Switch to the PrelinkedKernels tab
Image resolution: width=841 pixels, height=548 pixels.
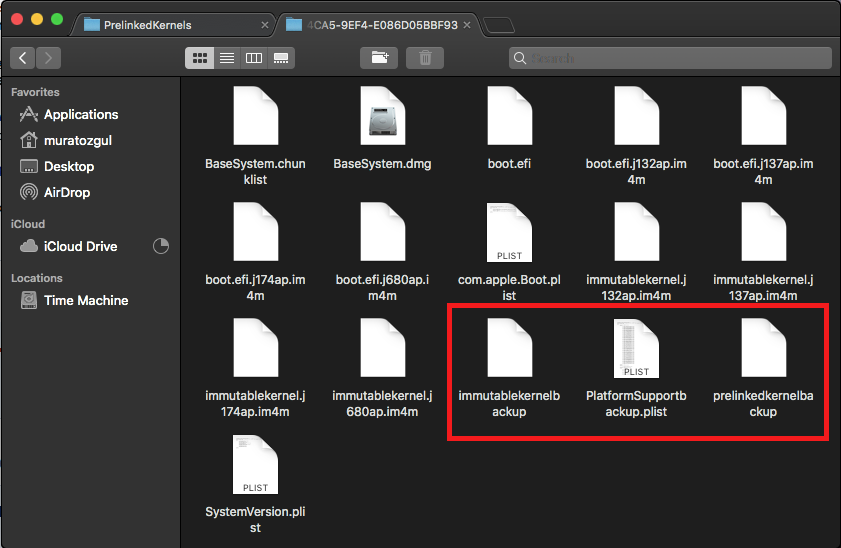(173, 25)
